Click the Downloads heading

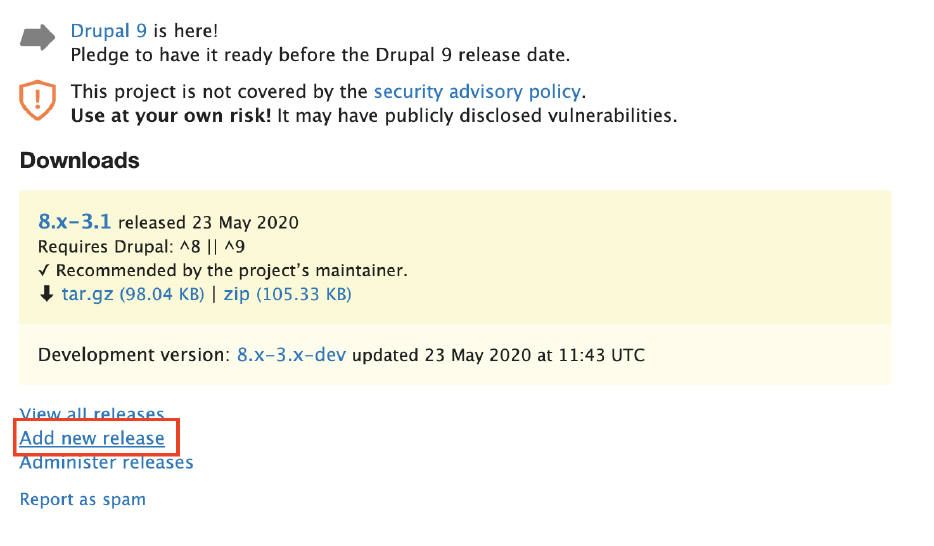pyautogui.click(x=80, y=160)
